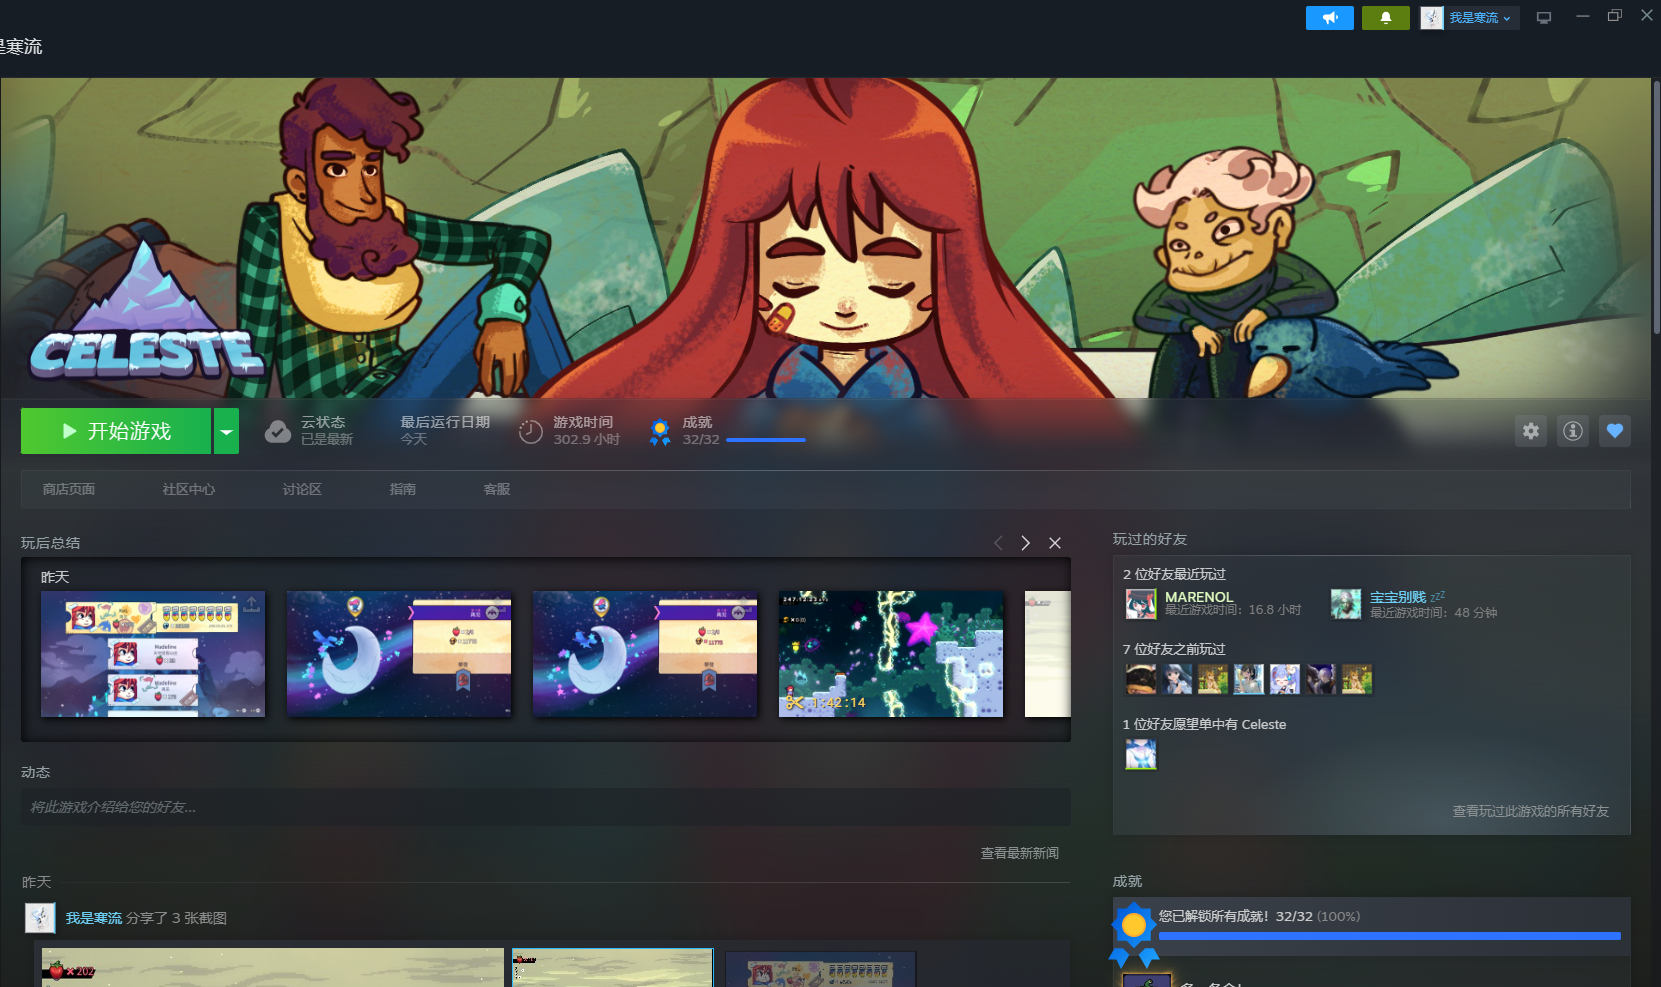The height and width of the screenshot is (987, 1661).
Task: Click the 32/32 achievements progress bar
Action: pyautogui.click(x=765, y=440)
